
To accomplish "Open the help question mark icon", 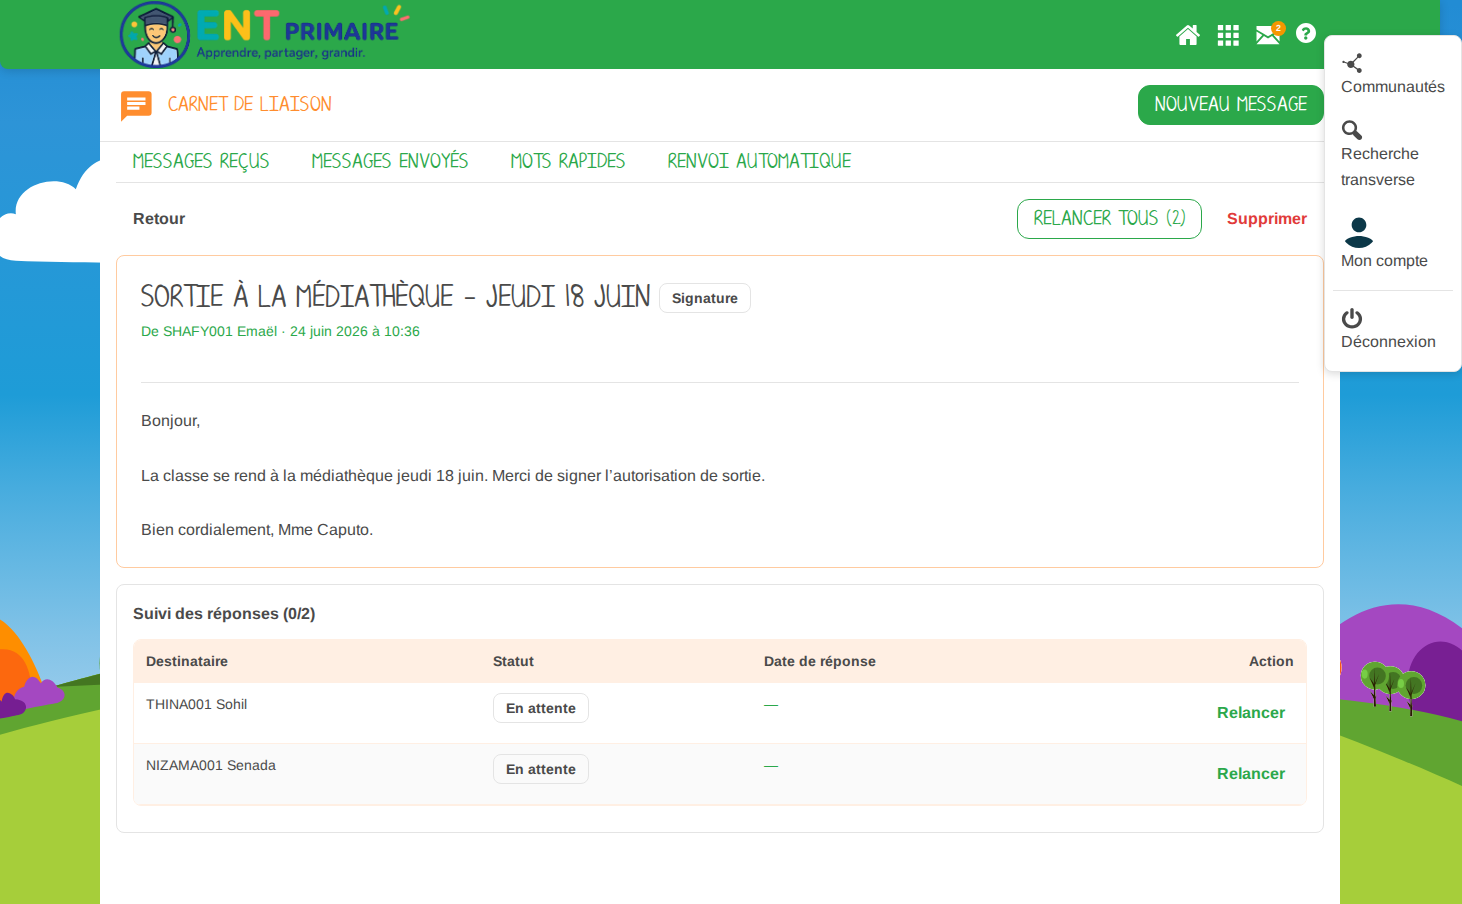I will tap(1306, 33).
